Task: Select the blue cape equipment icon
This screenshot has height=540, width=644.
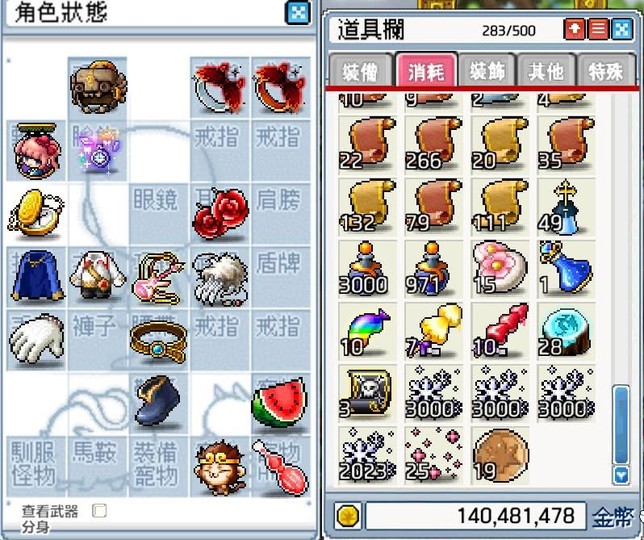Action: tap(36, 275)
